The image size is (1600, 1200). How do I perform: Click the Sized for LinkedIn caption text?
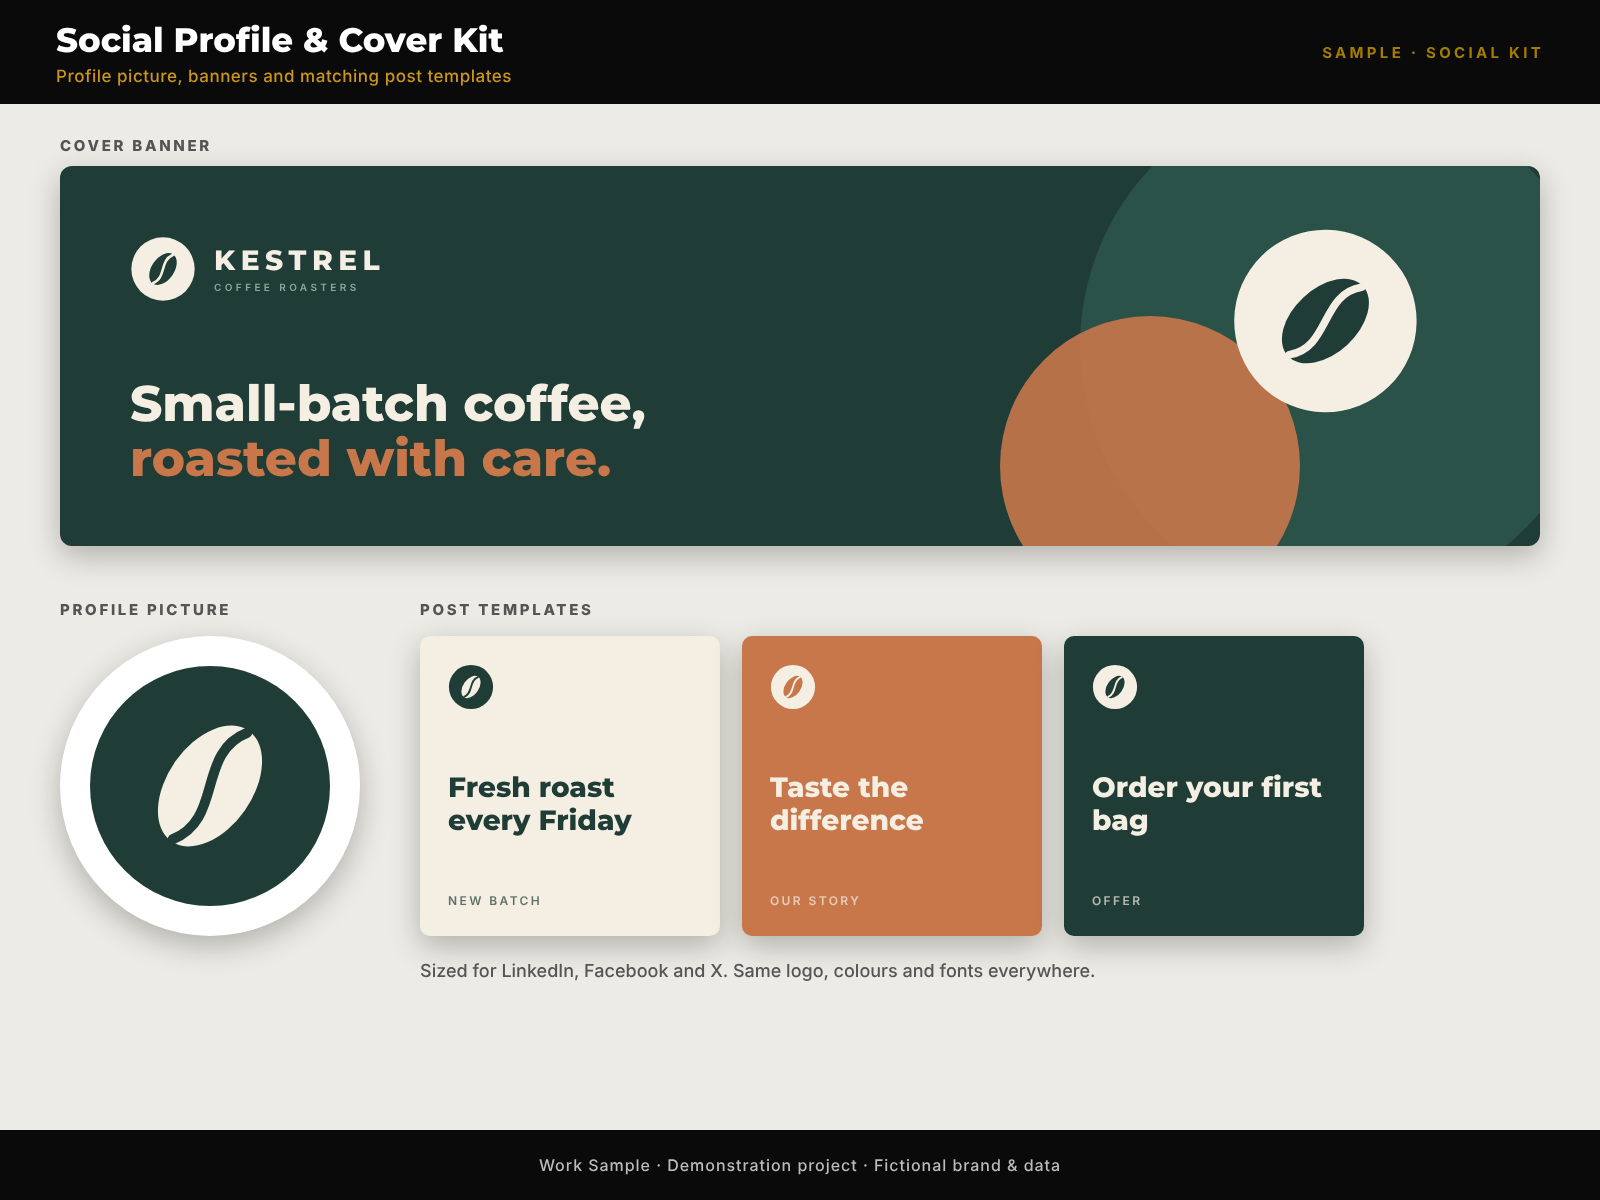757,971
